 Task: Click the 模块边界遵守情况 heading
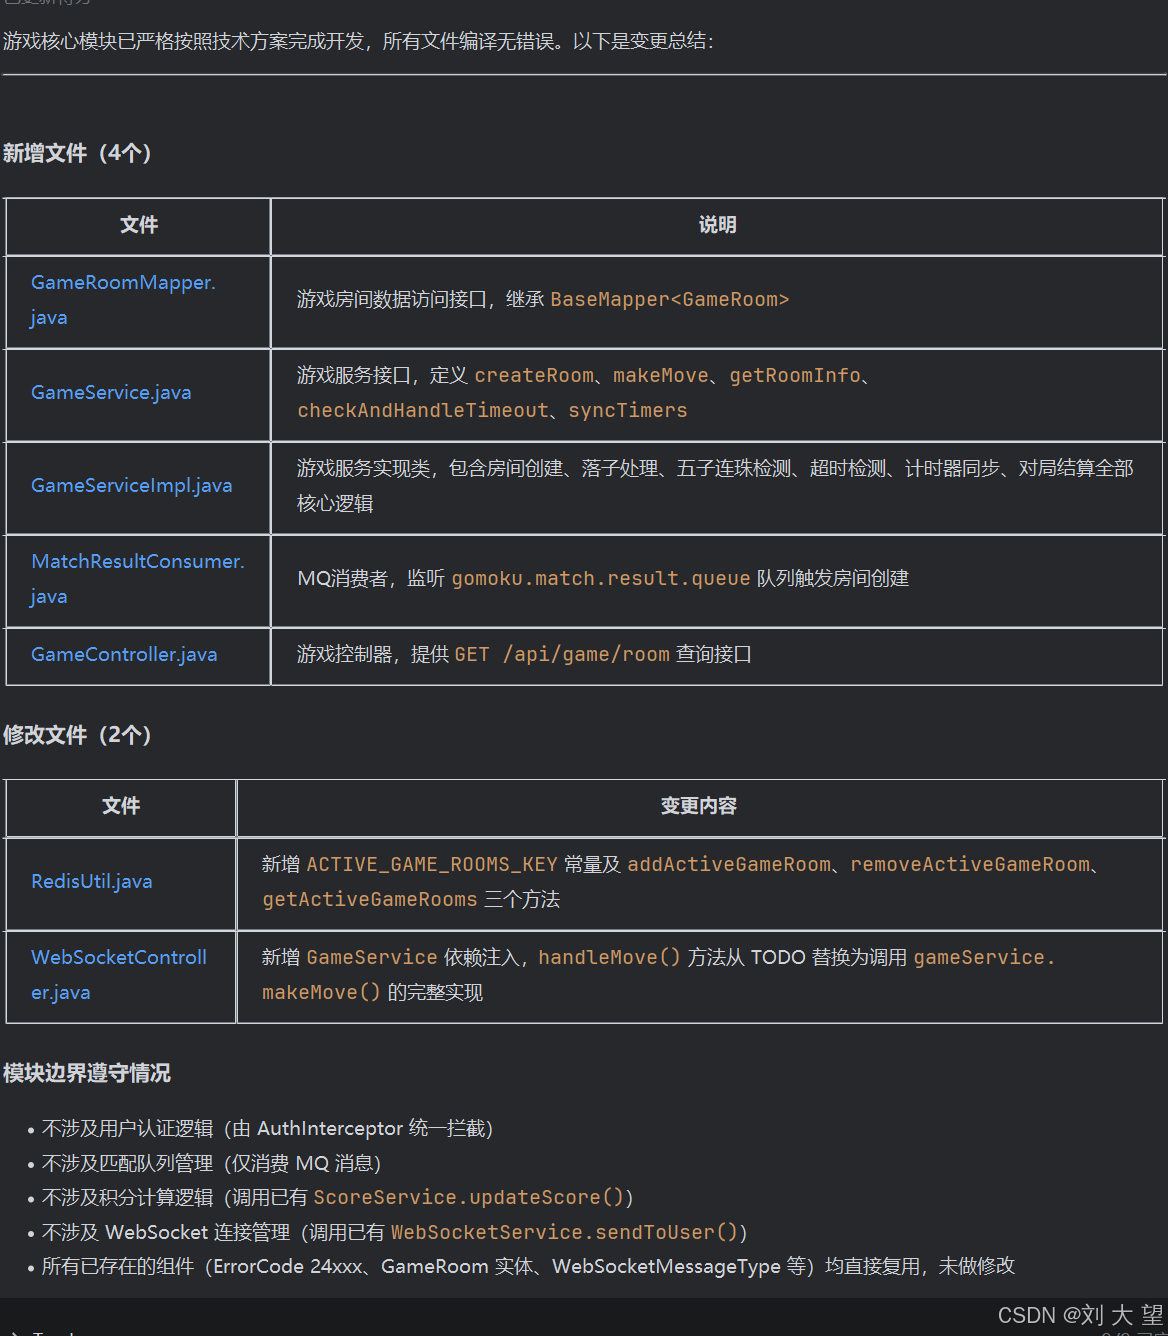(x=87, y=1074)
